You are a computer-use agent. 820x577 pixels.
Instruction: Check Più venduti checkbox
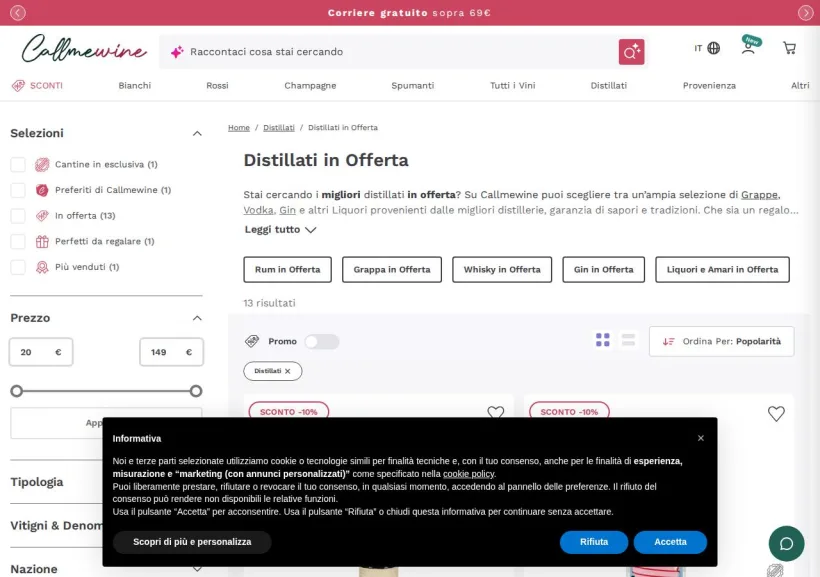(18, 267)
